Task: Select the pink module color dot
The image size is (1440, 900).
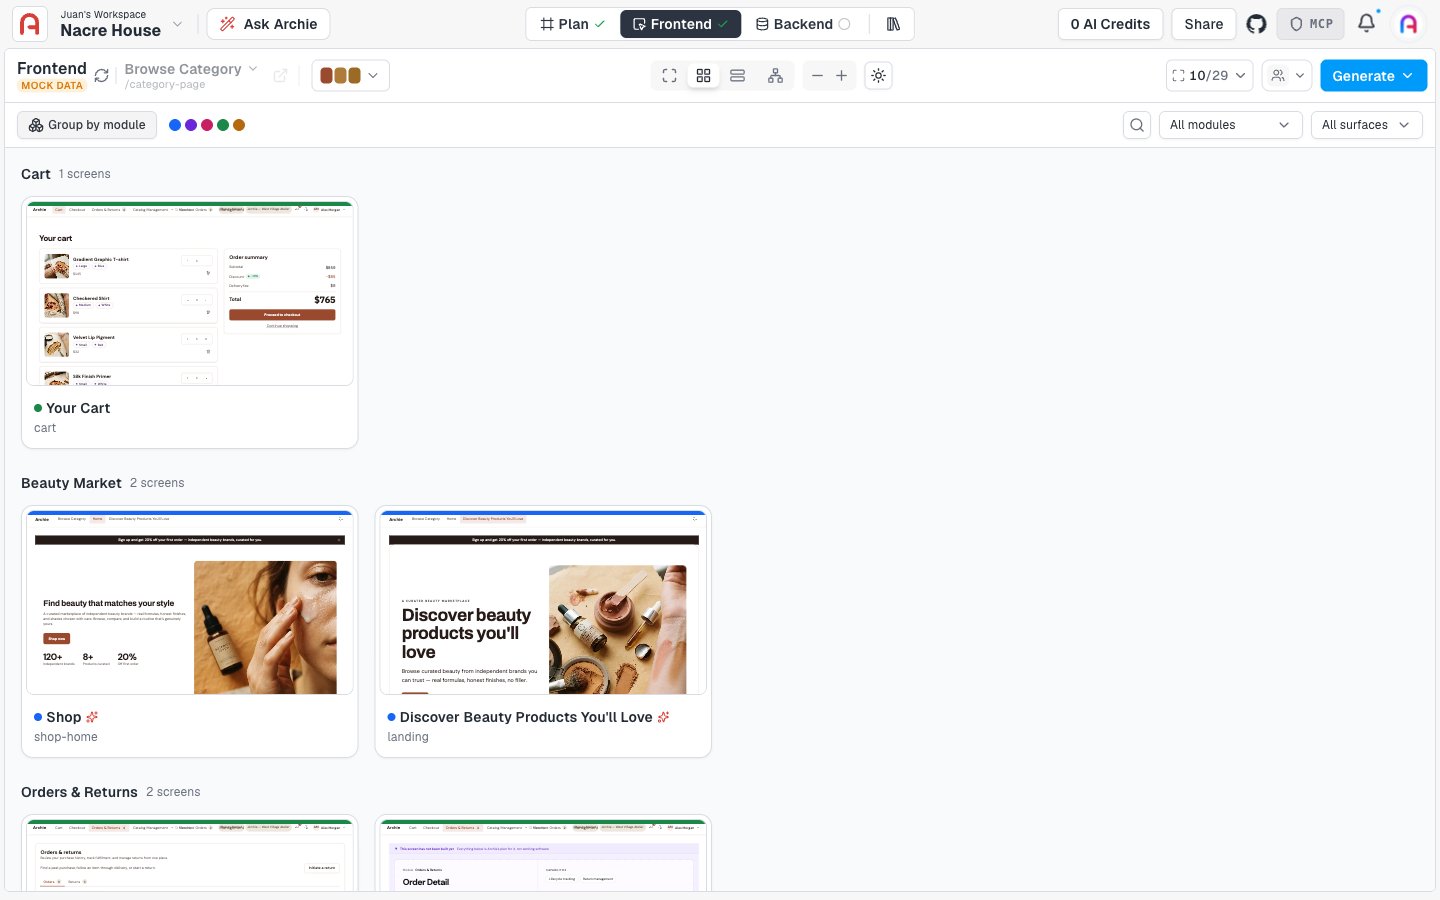Action: pyautogui.click(x=207, y=125)
